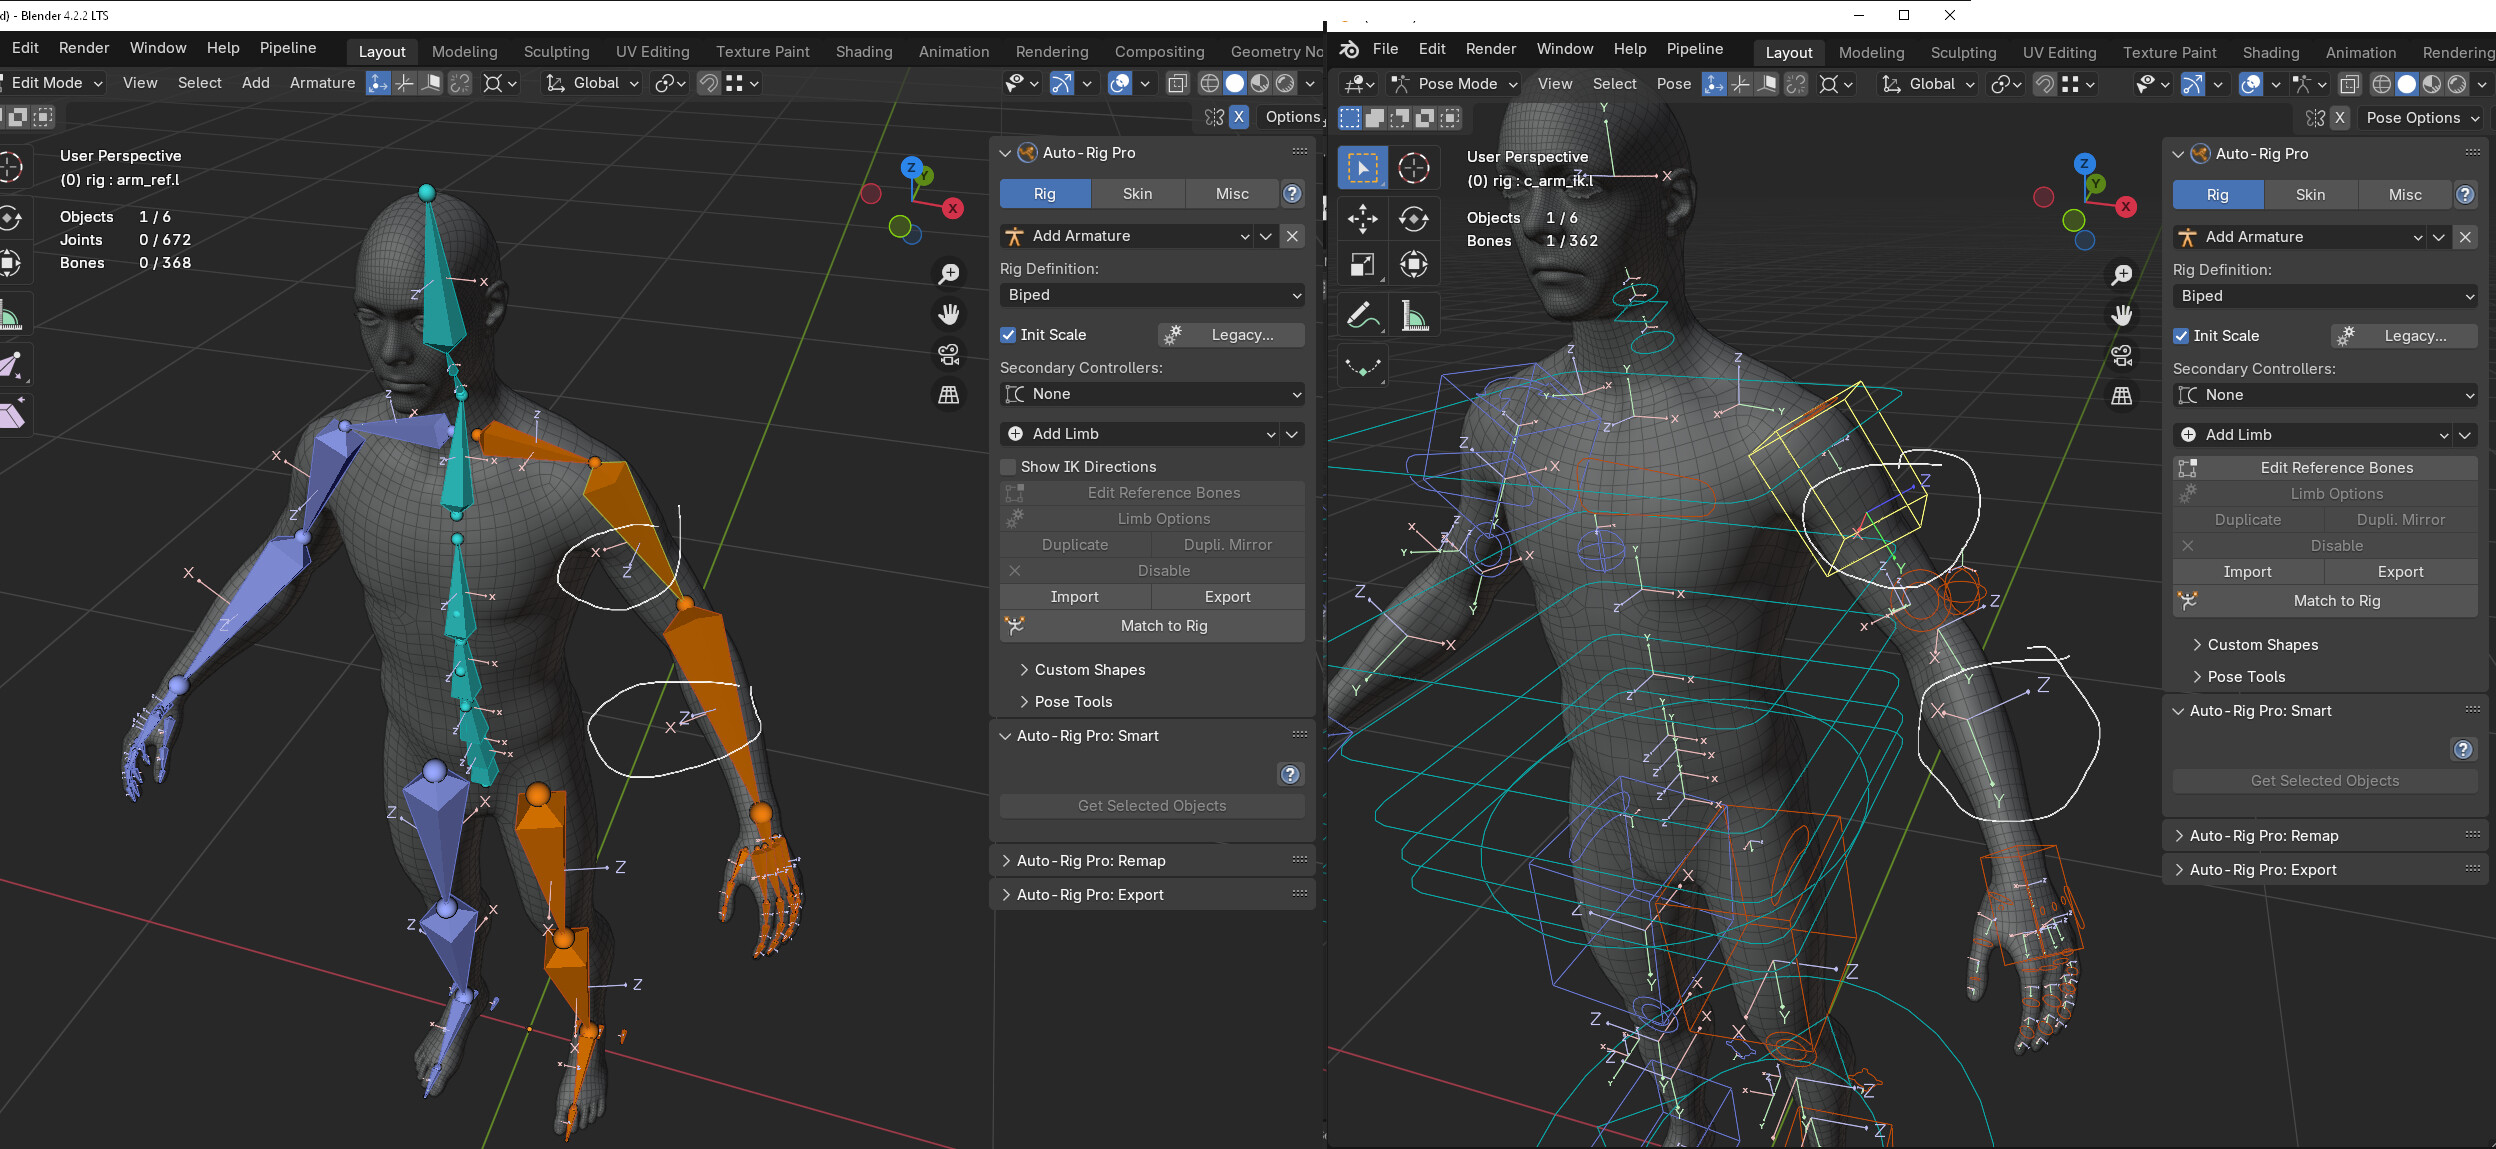
Task: Toggle Init Scale checkbox in right panel
Action: 2181,336
